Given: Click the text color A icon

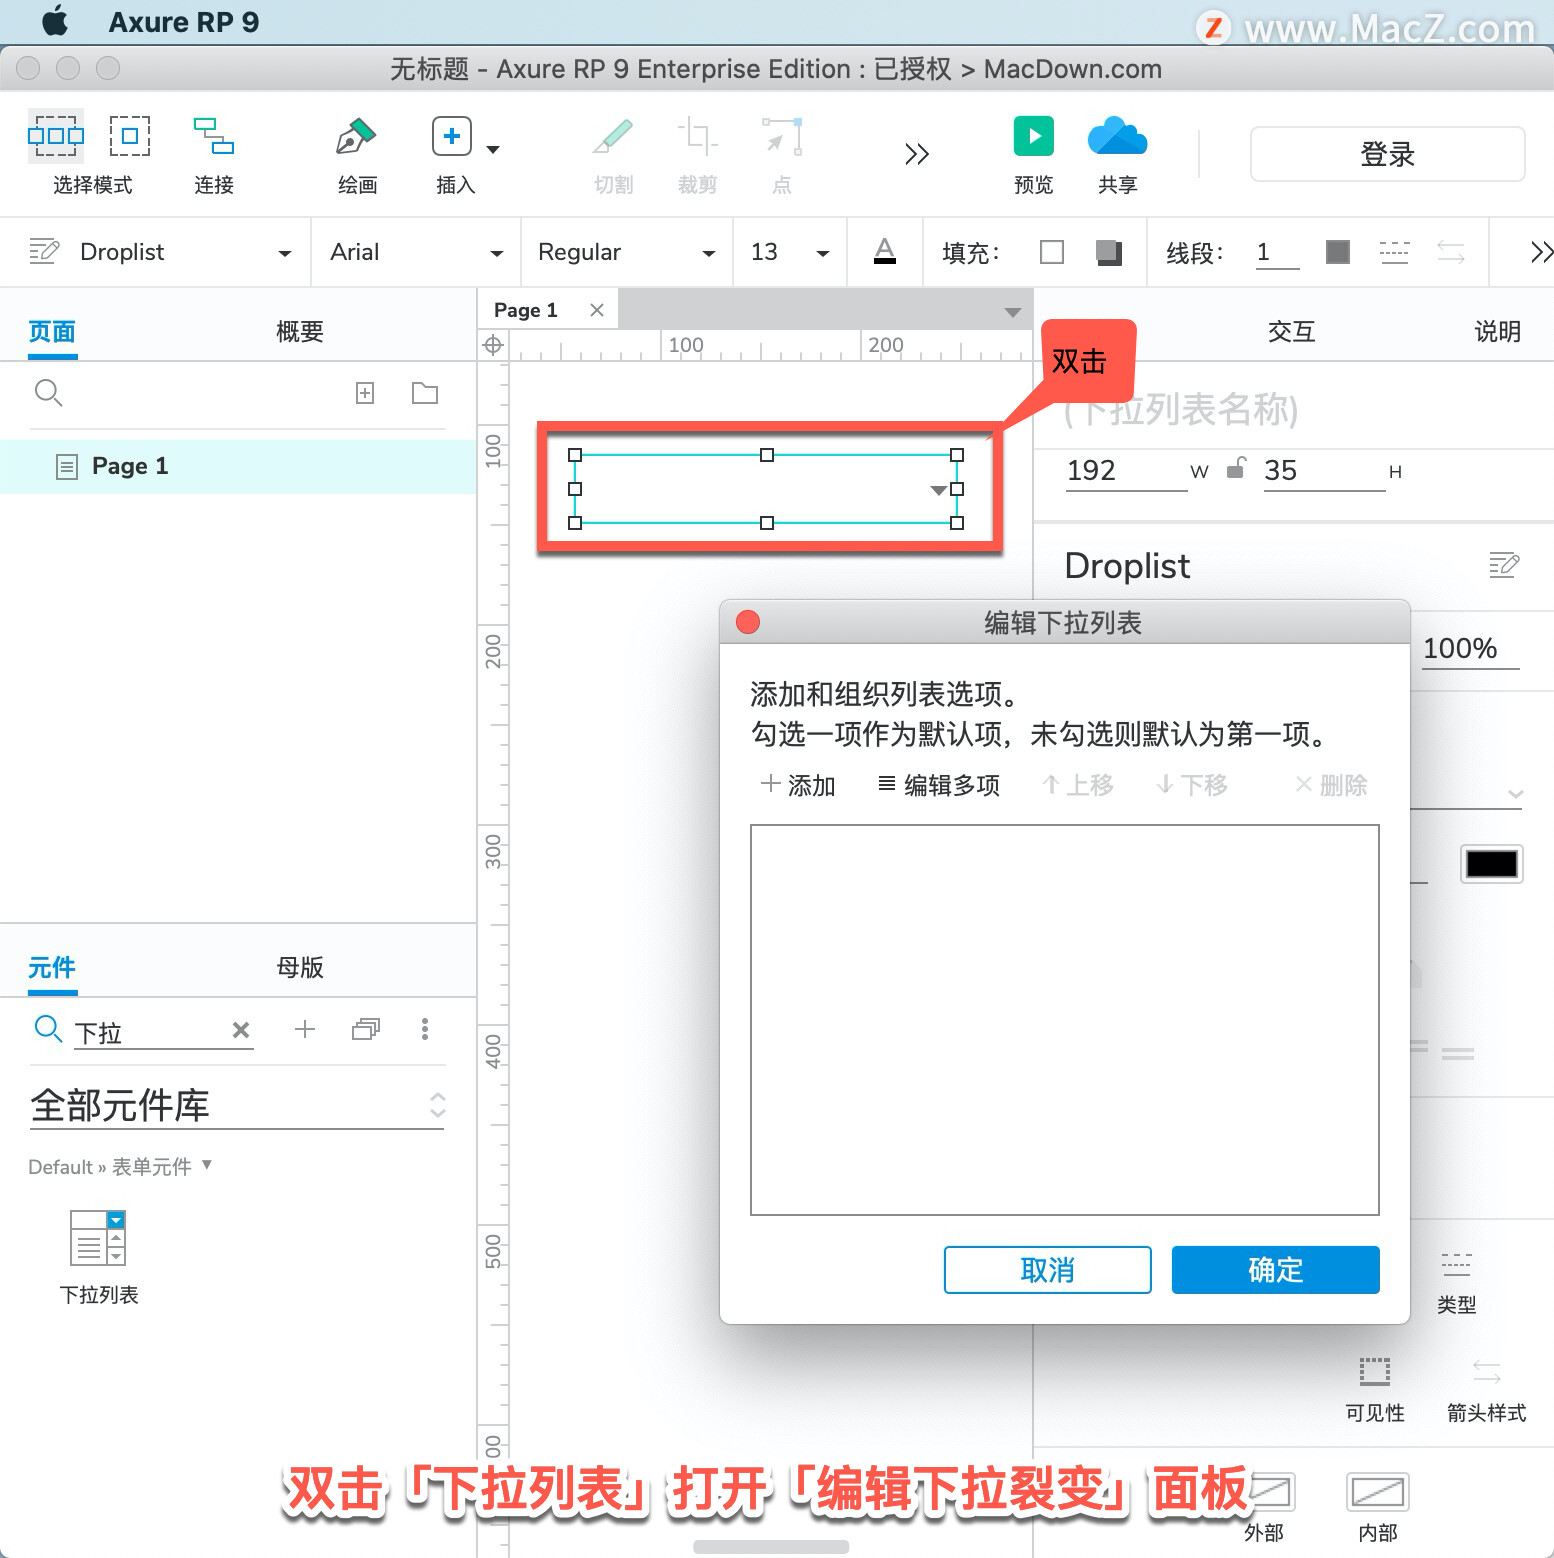Looking at the screenshot, I should [885, 251].
